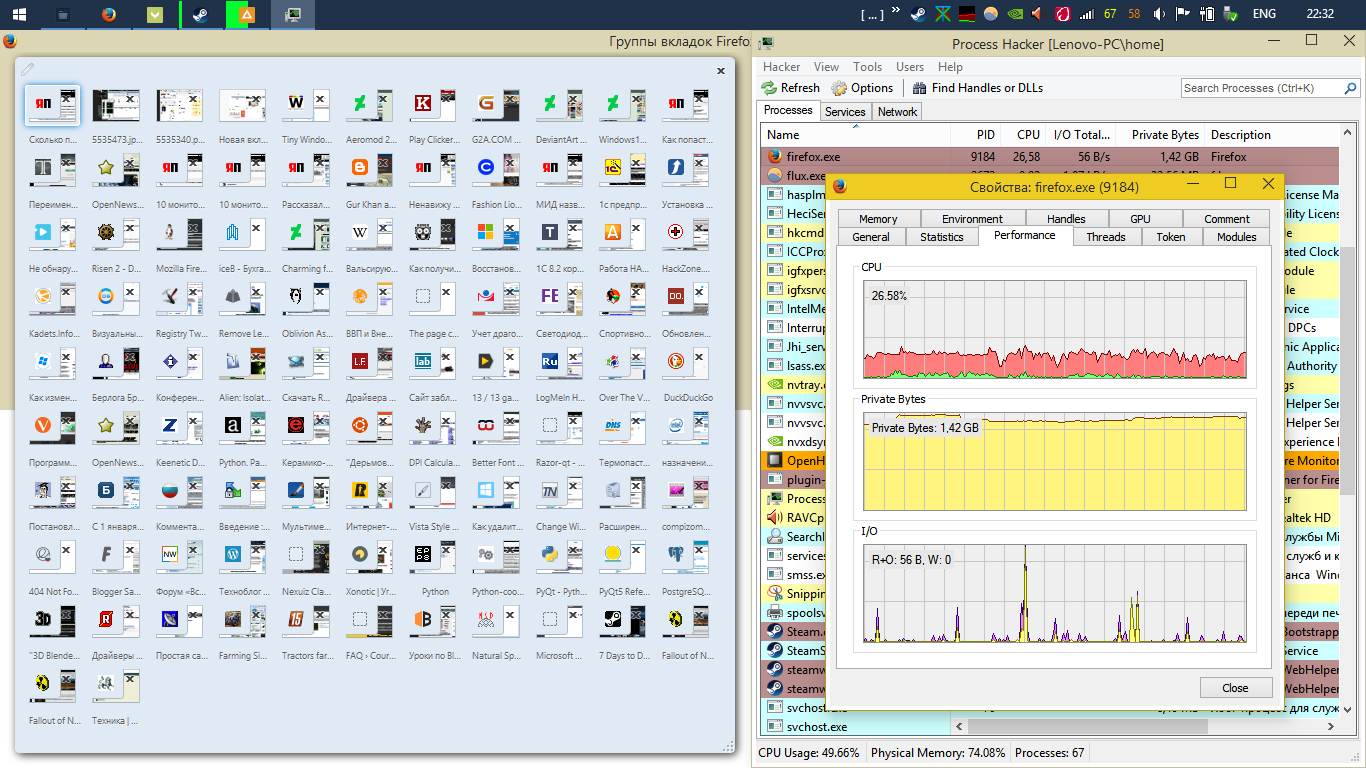The image size is (1366, 768).
Task: Click "Physical Memory: 74.08%" in status bar
Action: (938, 753)
